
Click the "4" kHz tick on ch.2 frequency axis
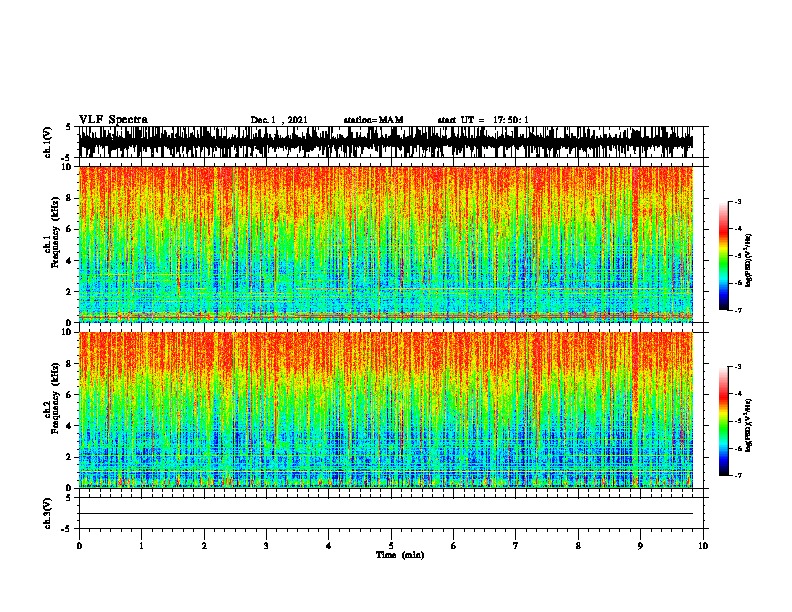click(x=69, y=426)
